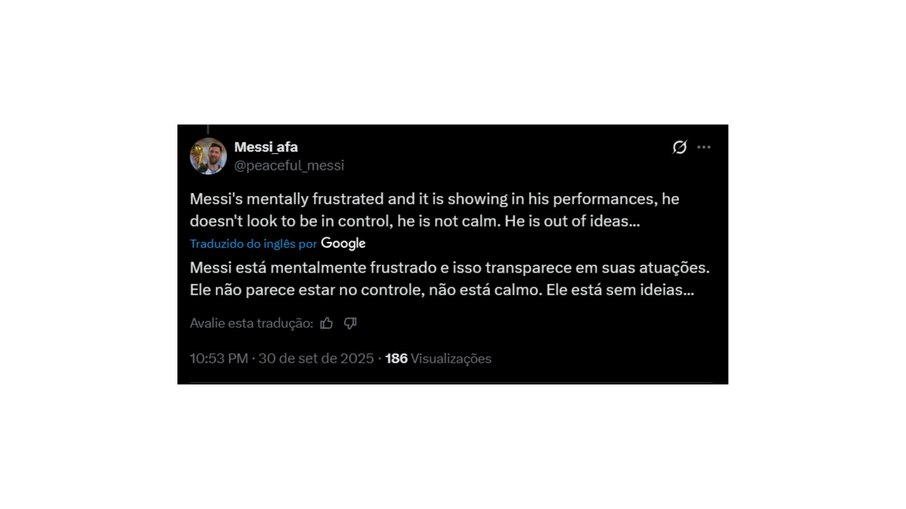Click the word "Google" after the translation credit
Viewport: 906px width, 509px height.
pos(343,243)
